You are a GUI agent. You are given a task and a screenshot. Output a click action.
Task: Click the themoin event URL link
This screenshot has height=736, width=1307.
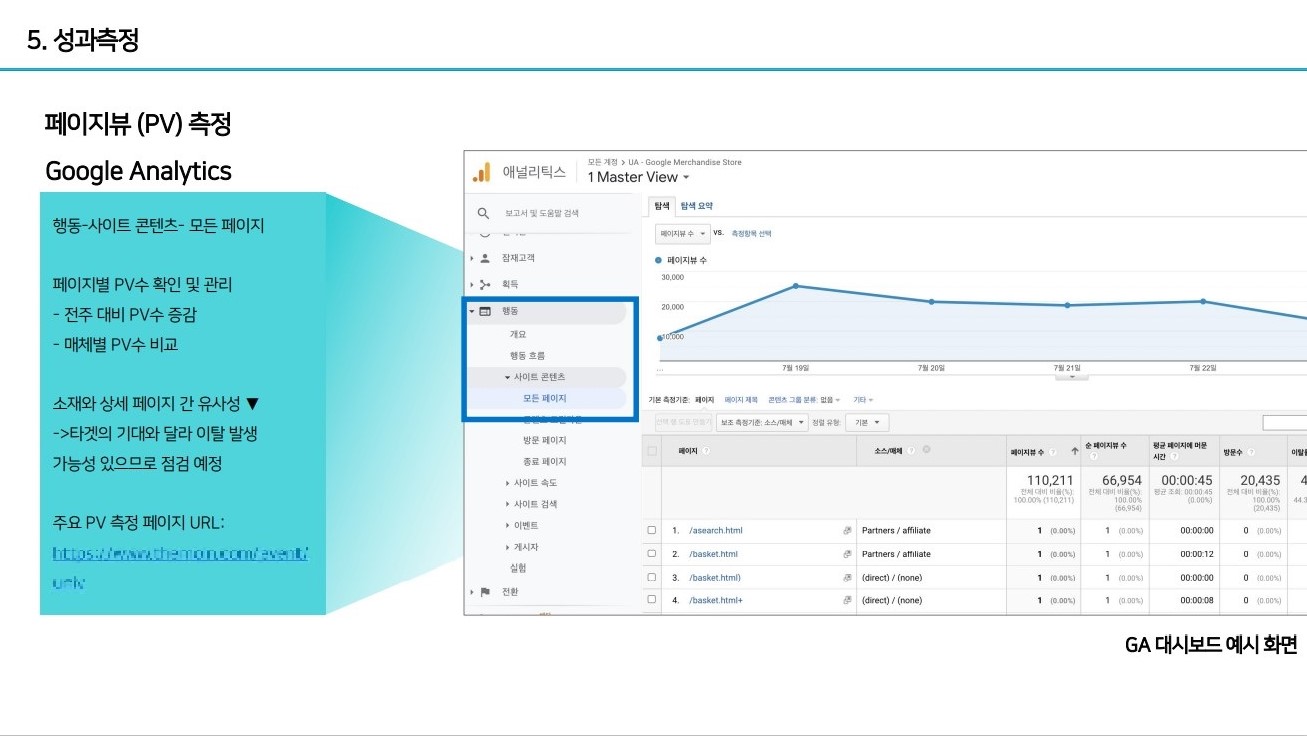[x=181, y=567]
